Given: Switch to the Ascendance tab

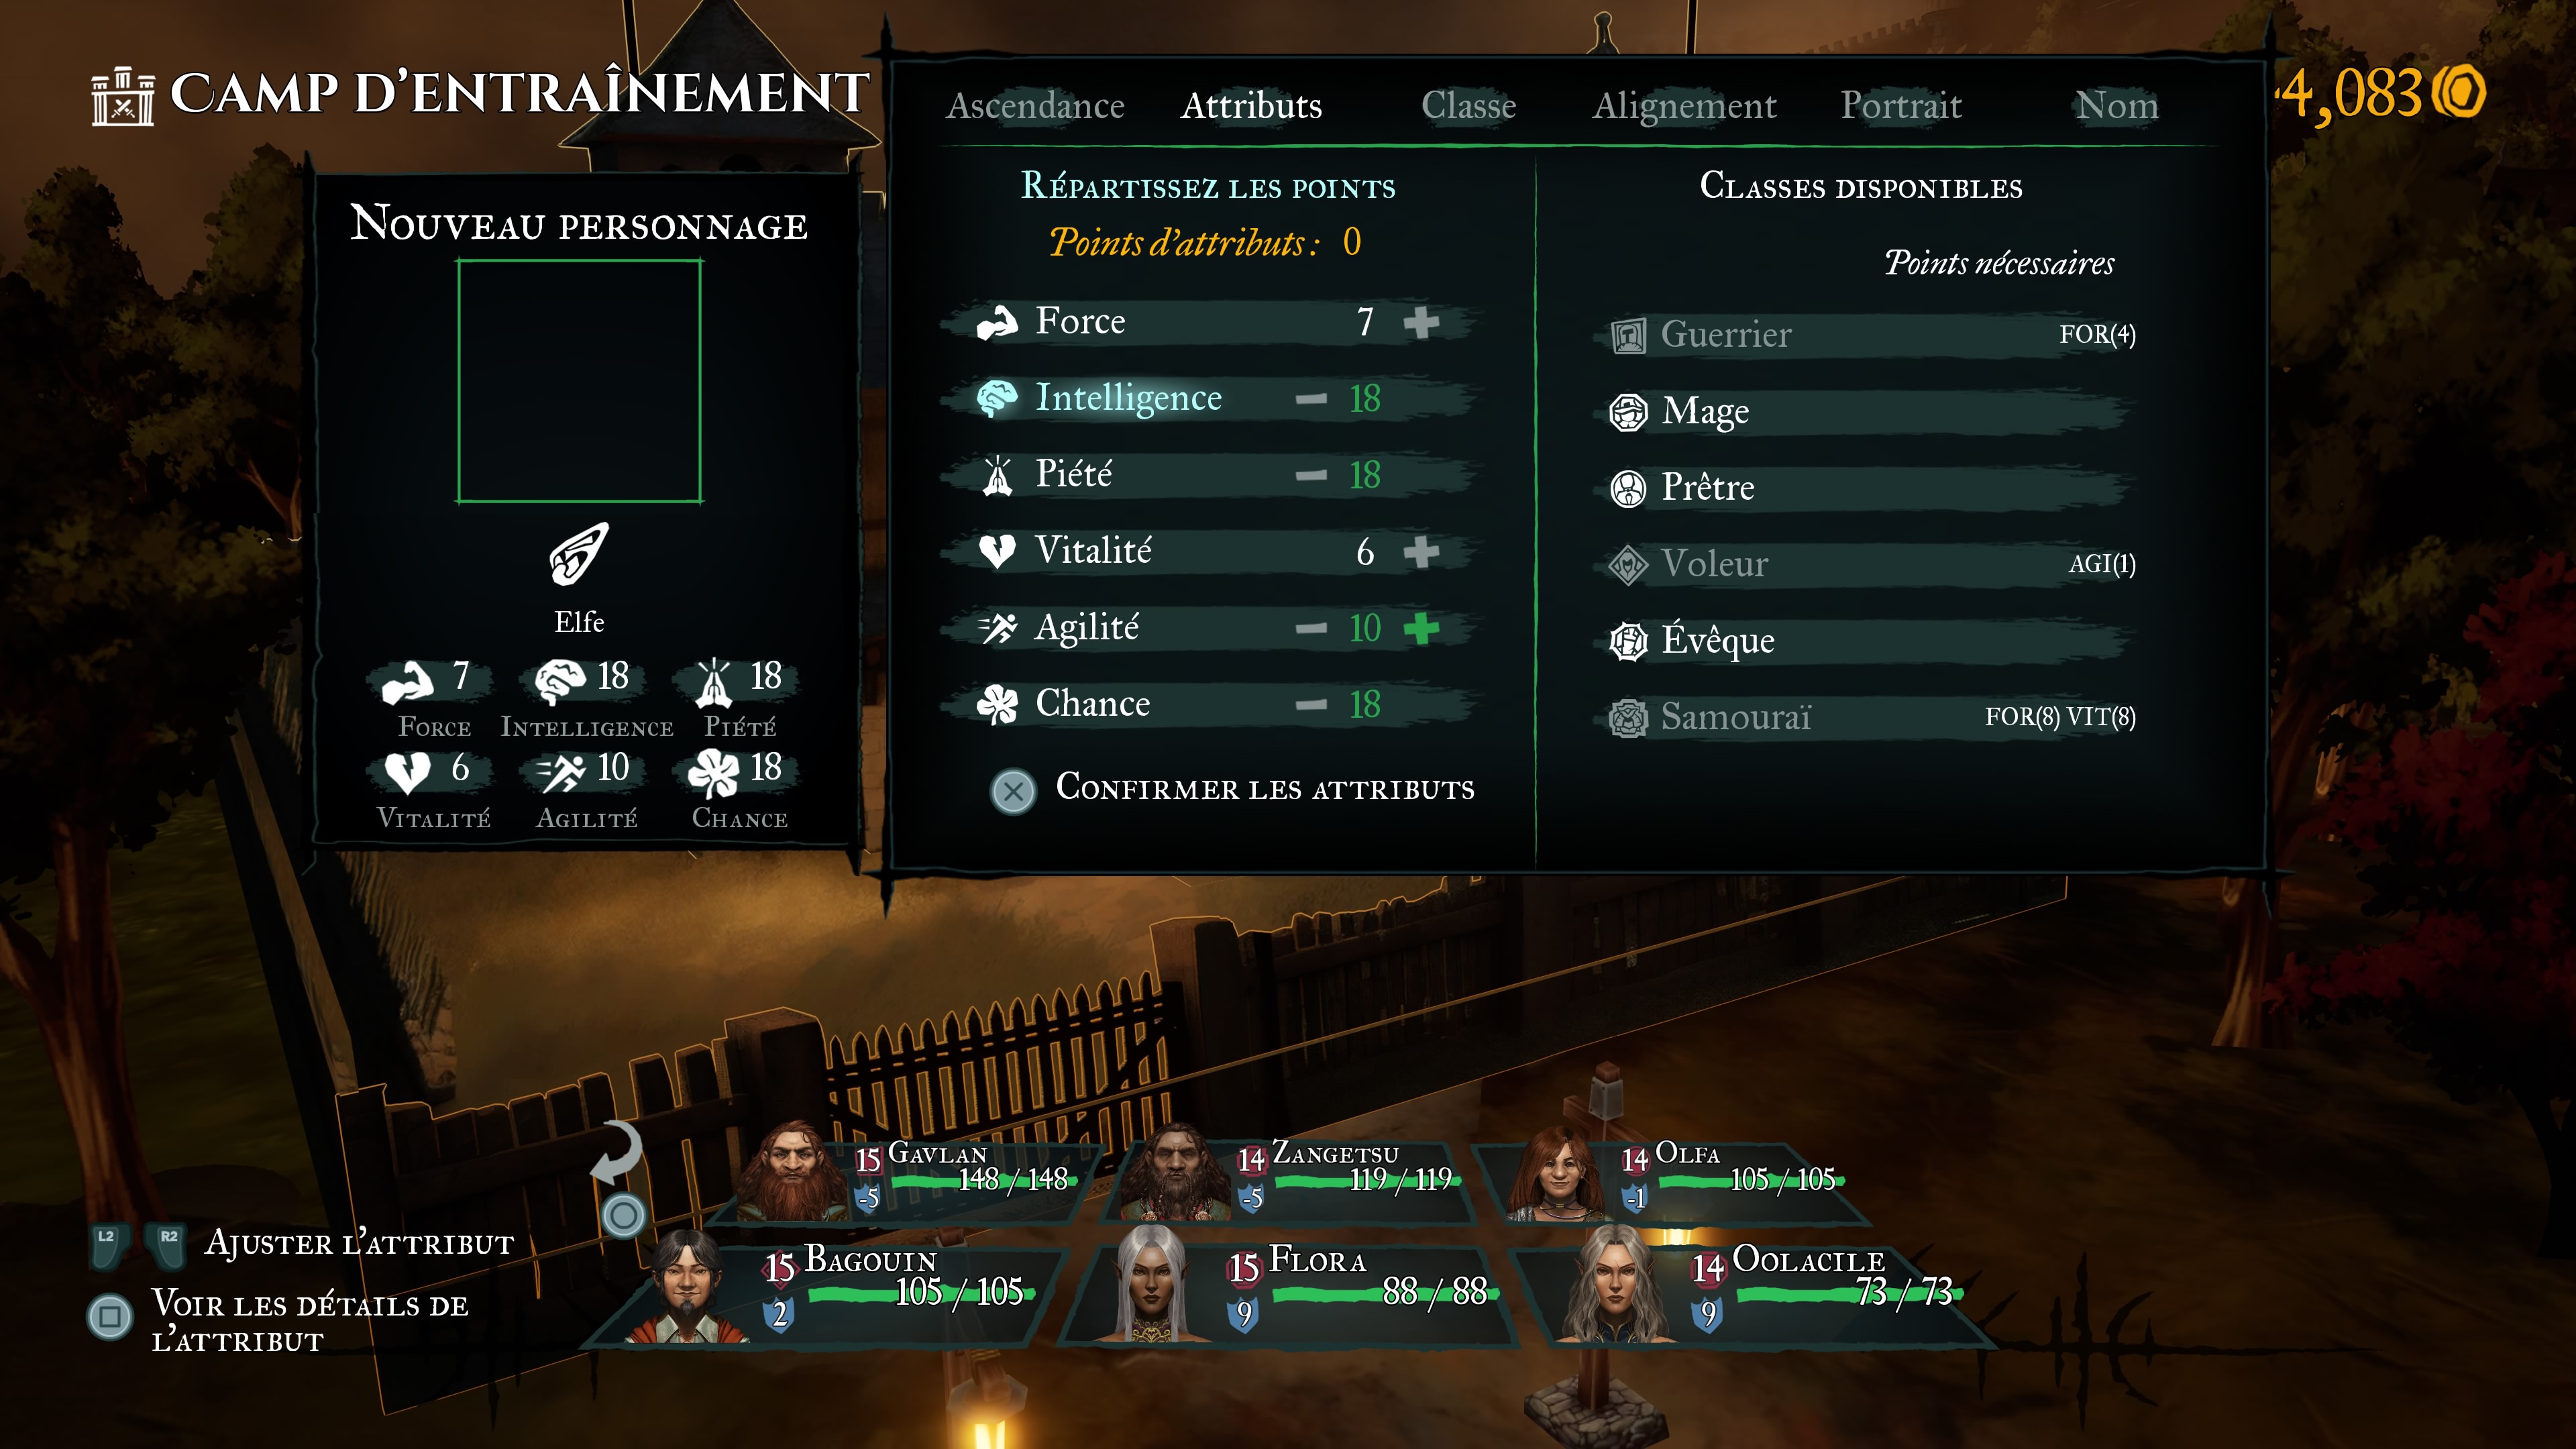Looking at the screenshot, I should pos(1035,105).
